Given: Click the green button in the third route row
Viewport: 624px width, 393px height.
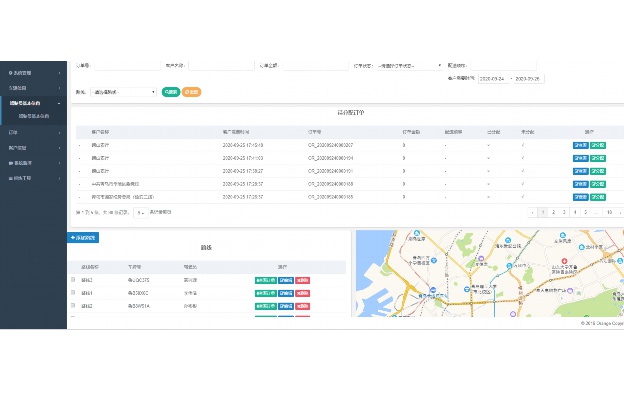Looking at the screenshot, I should pyautogui.click(x=265, y=306).
